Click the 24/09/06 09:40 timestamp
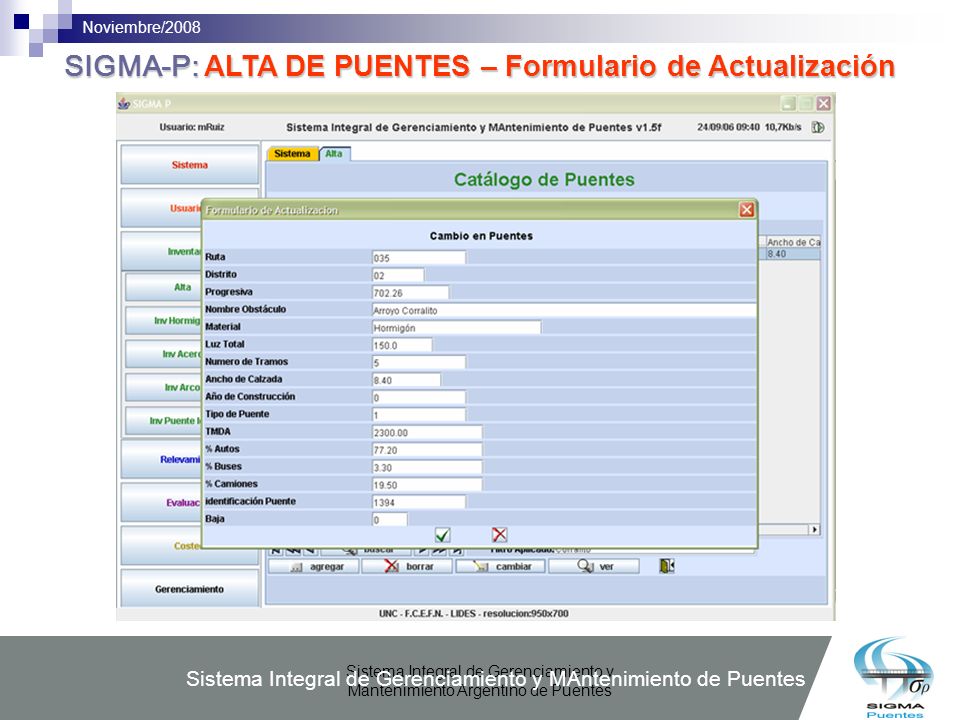Viewport: 960px width, 720px height. (x=728, y=127)
